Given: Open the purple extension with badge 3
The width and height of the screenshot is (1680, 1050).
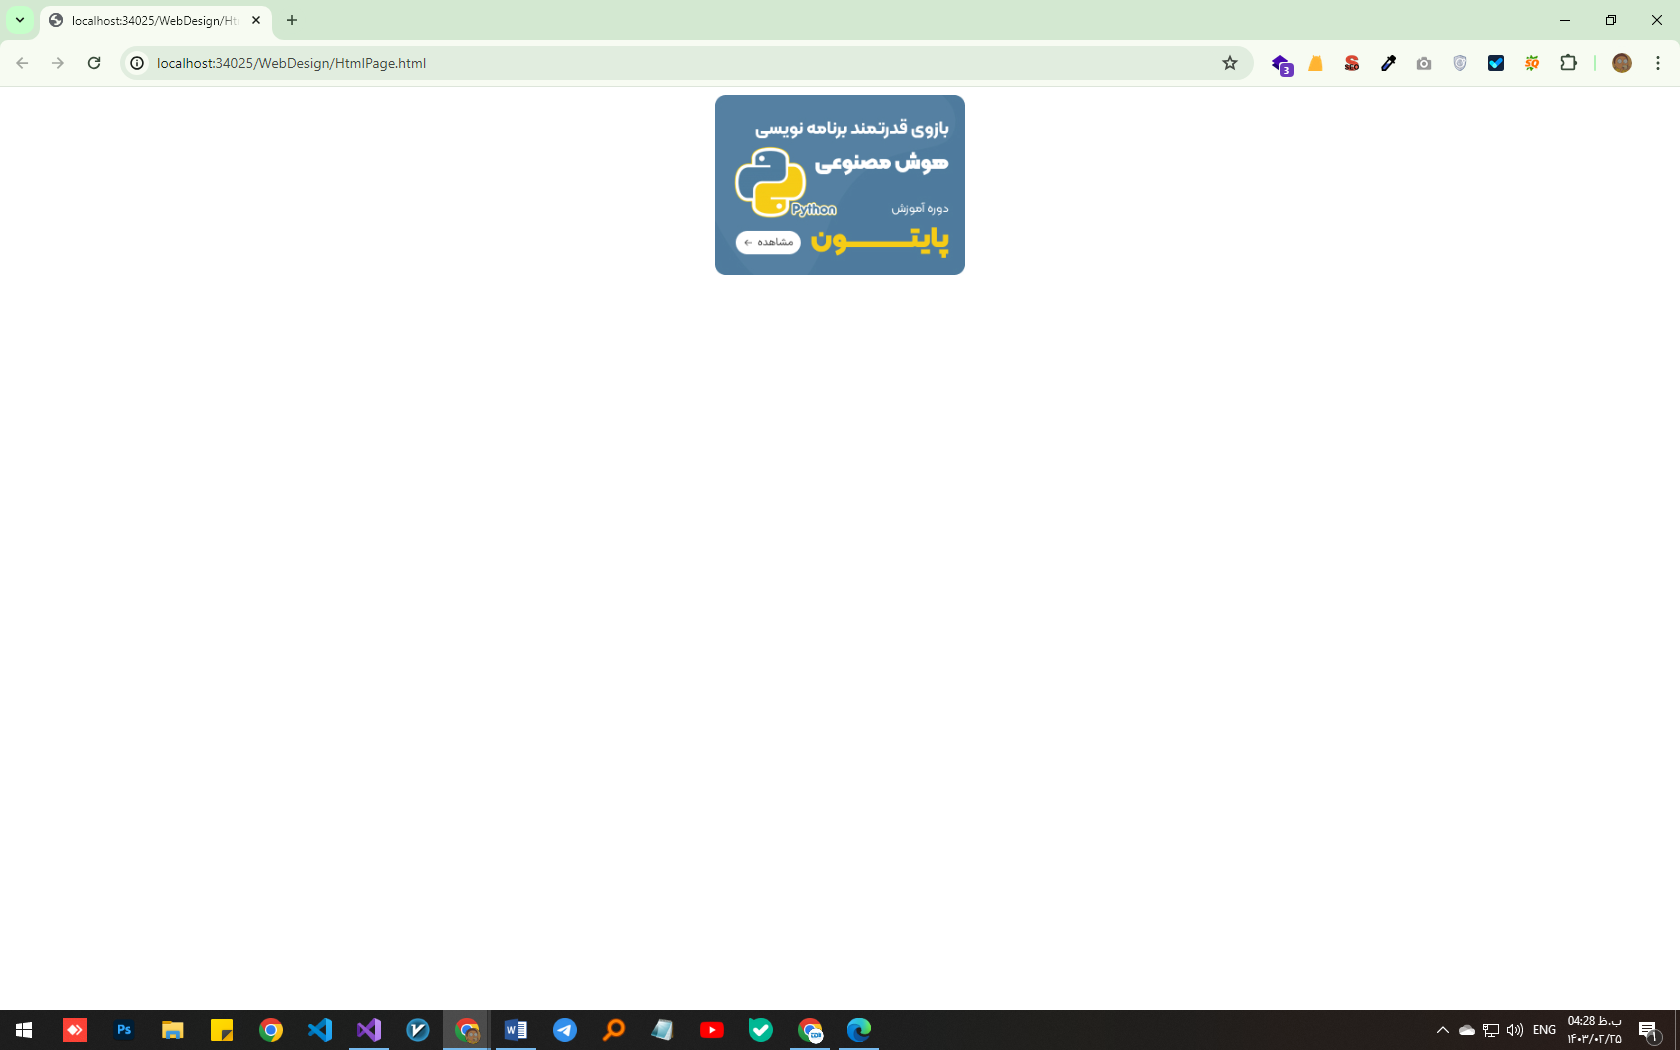Looking at the screenshot, I should coord(1281,64).
